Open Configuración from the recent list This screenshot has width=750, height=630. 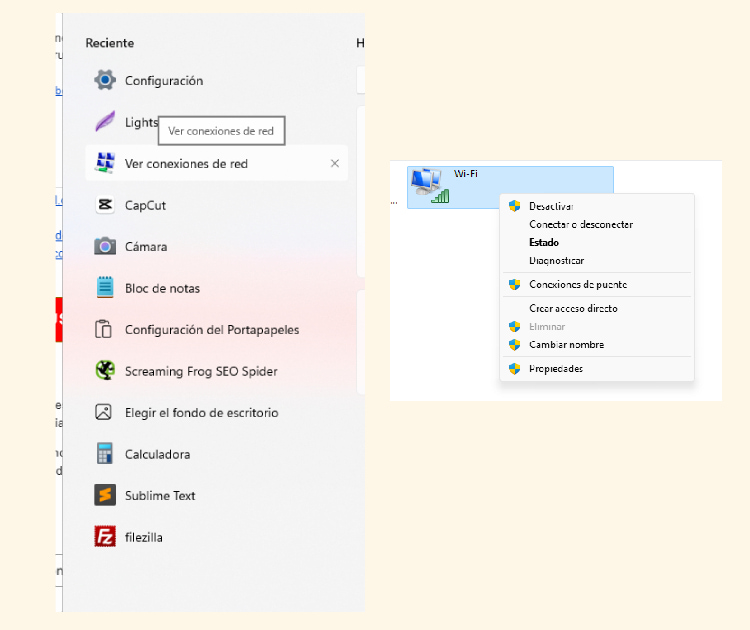(164, 81)
